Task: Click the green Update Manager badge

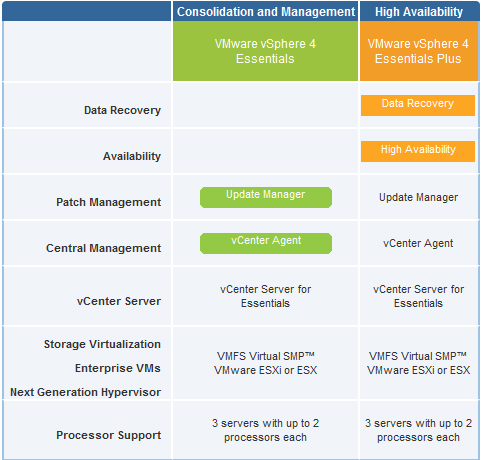Action: (x=266, y=197)
